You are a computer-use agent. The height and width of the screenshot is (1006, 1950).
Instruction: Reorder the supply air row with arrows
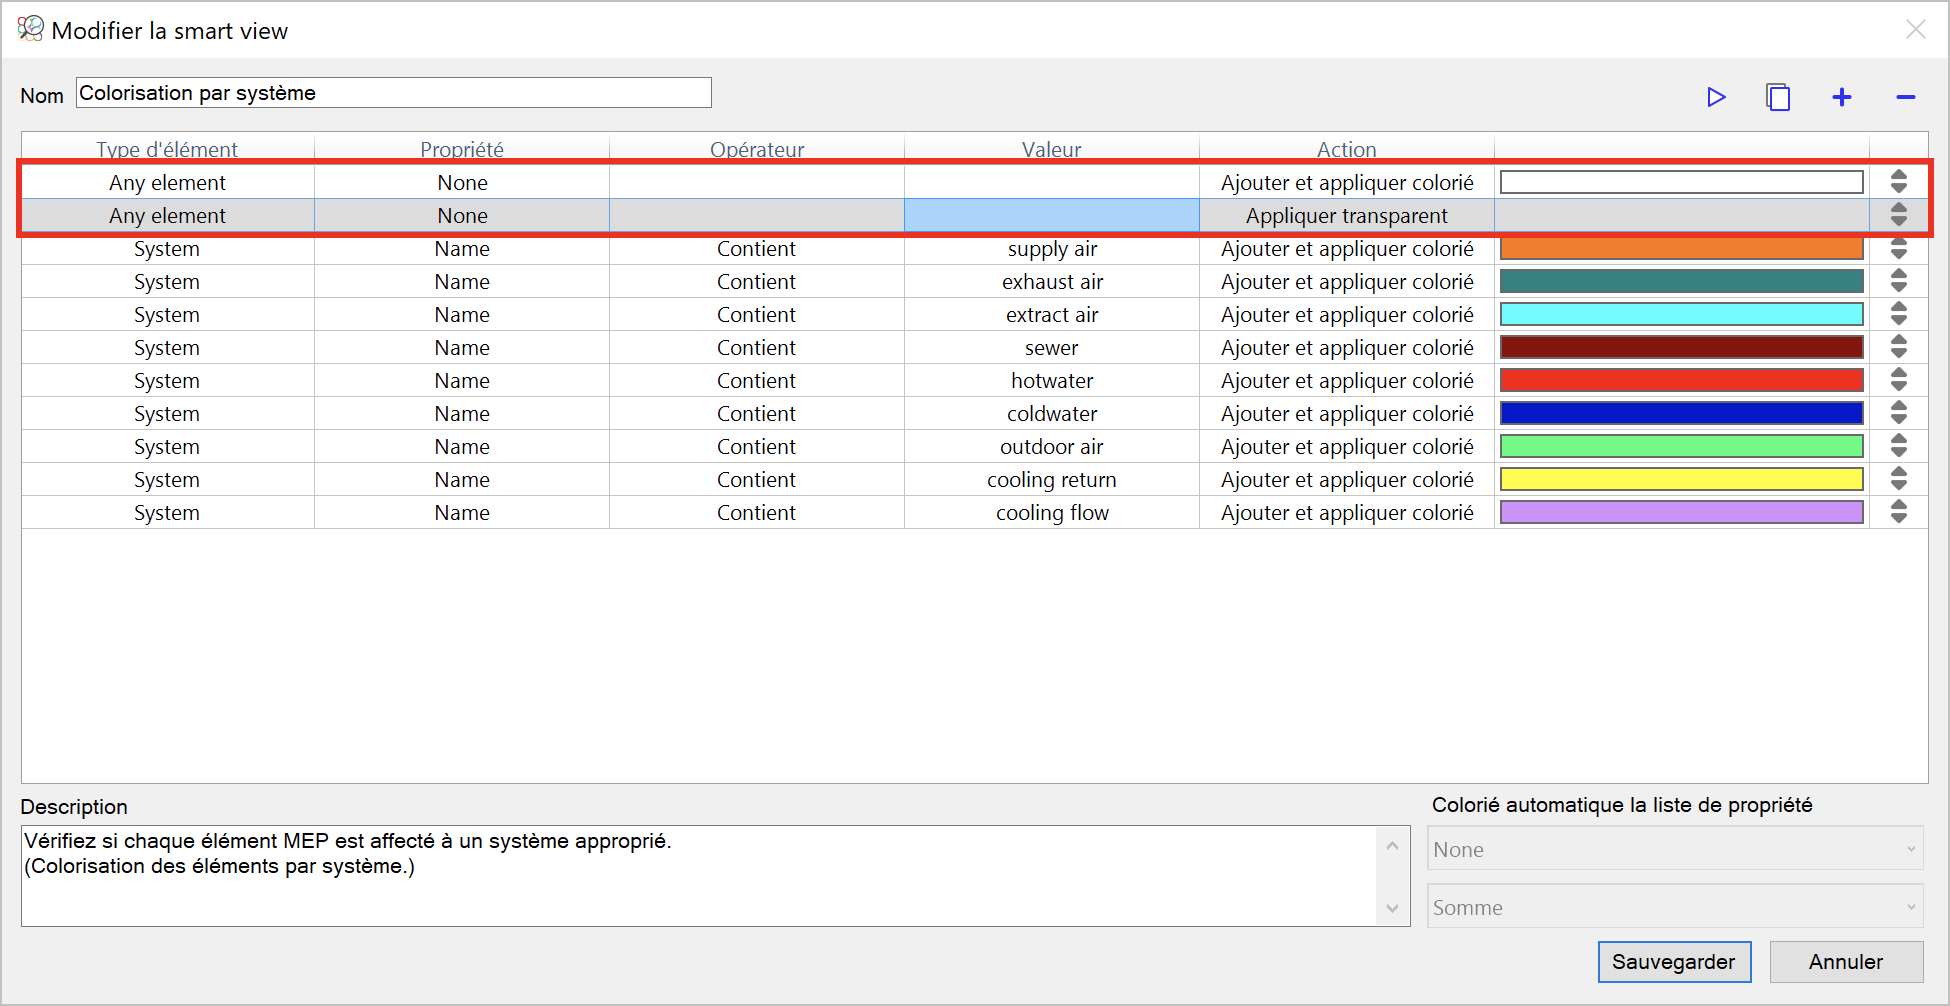pyautogui.click(x=1898, y=248)
